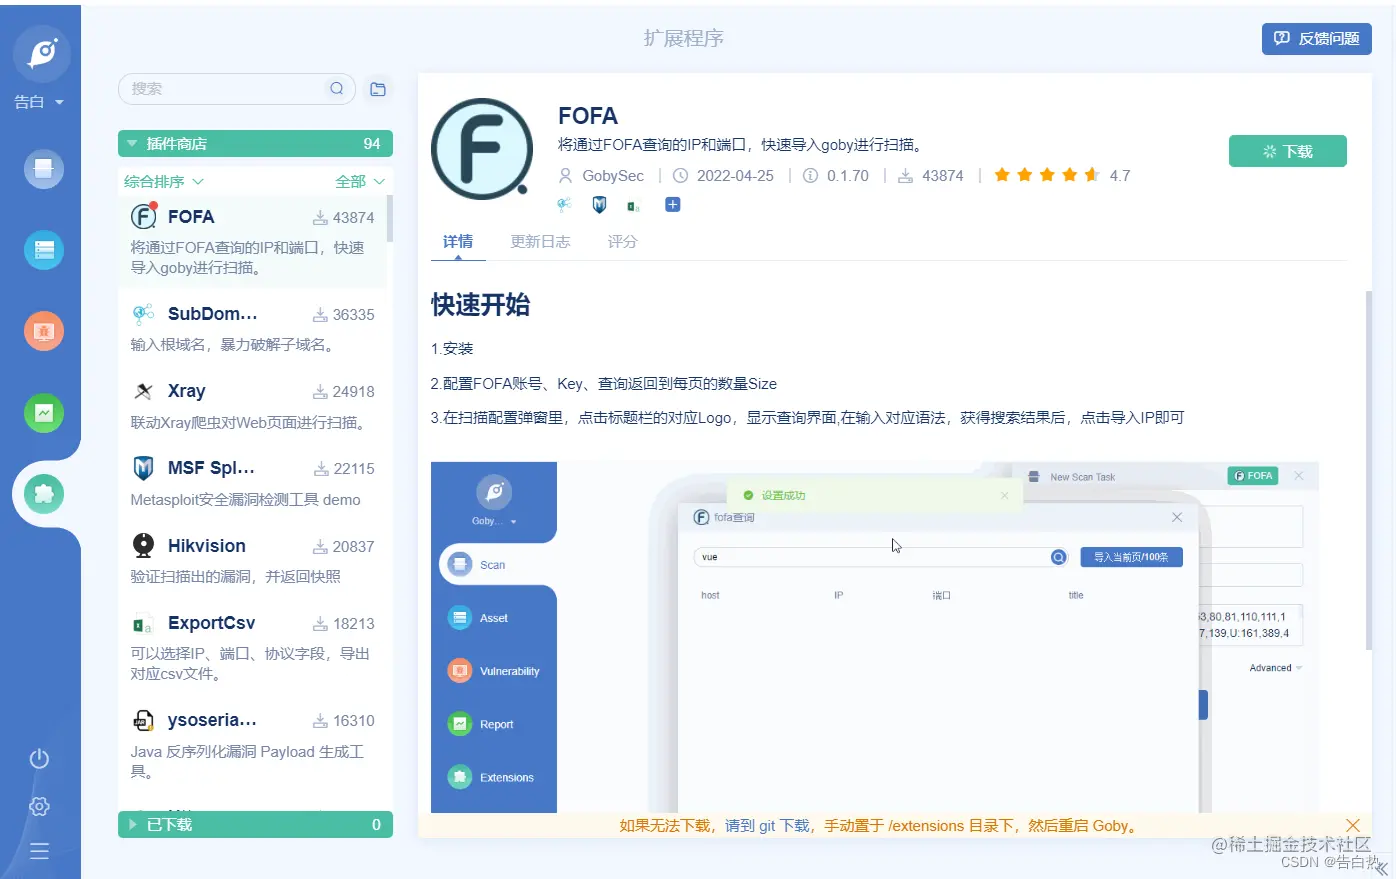Screen dimensions: 1396x879
Task: Click the release date 2022-04-25
Action: click(735, 175)
